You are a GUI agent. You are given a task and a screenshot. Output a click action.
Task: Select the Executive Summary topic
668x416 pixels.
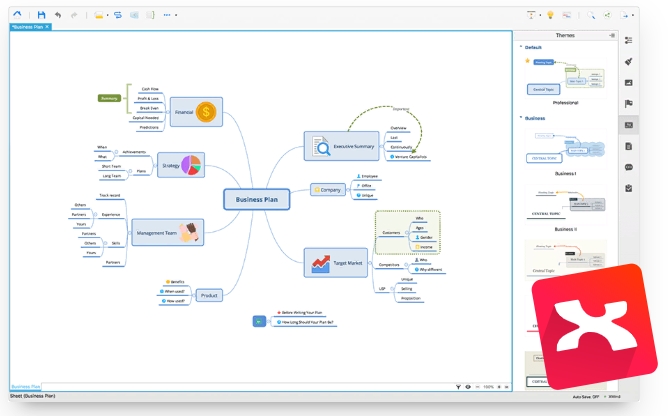[341, 146]
